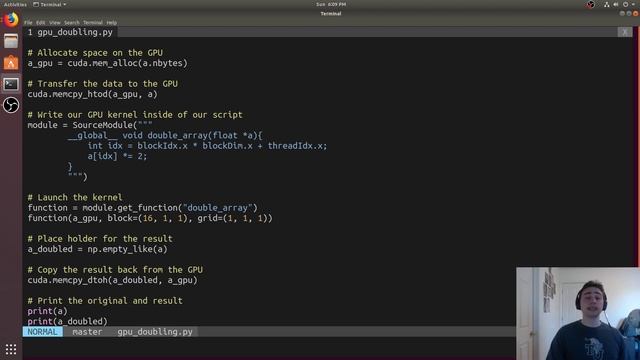
Task: Click the comment '# Place holder for the result'
Action: (x=100, y=239)
